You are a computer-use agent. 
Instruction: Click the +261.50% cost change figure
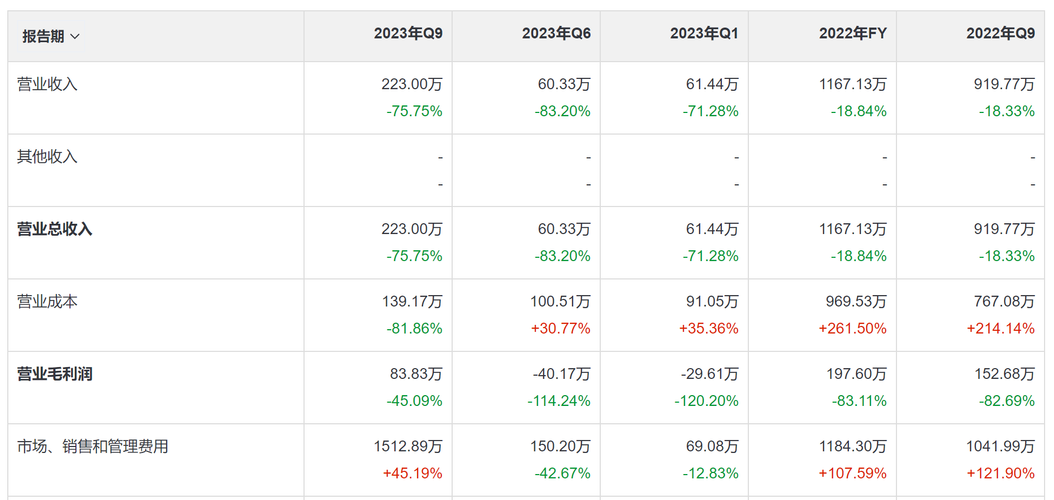coord(852,329)
